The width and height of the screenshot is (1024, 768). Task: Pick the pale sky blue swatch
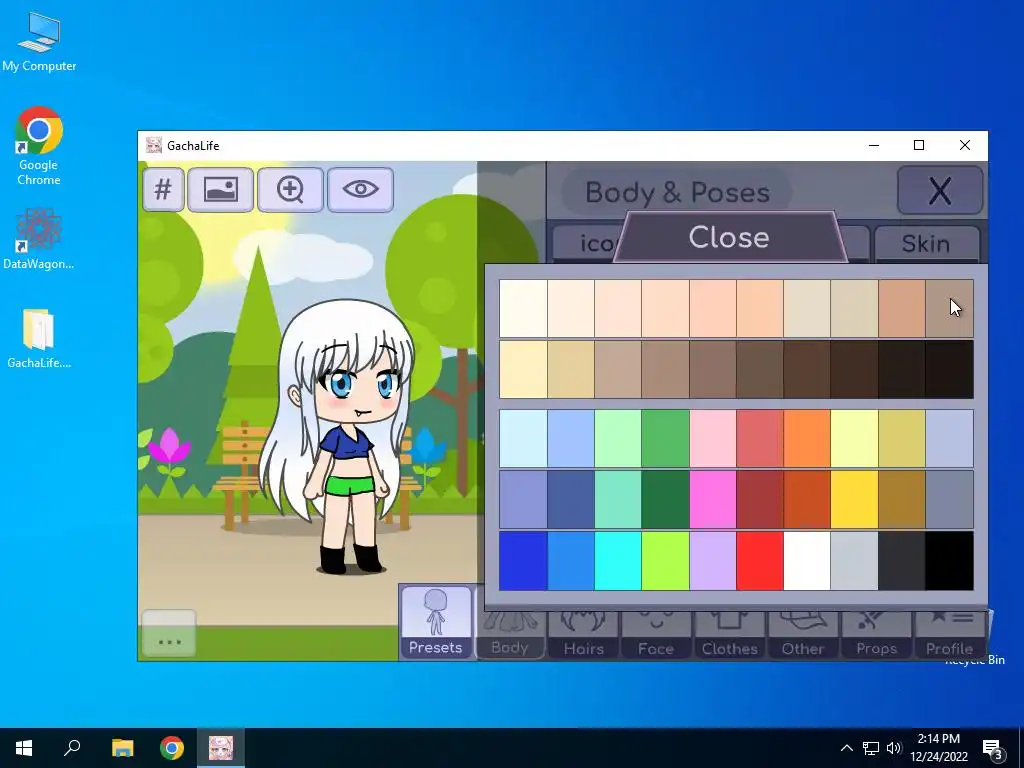tap(523, 438)
